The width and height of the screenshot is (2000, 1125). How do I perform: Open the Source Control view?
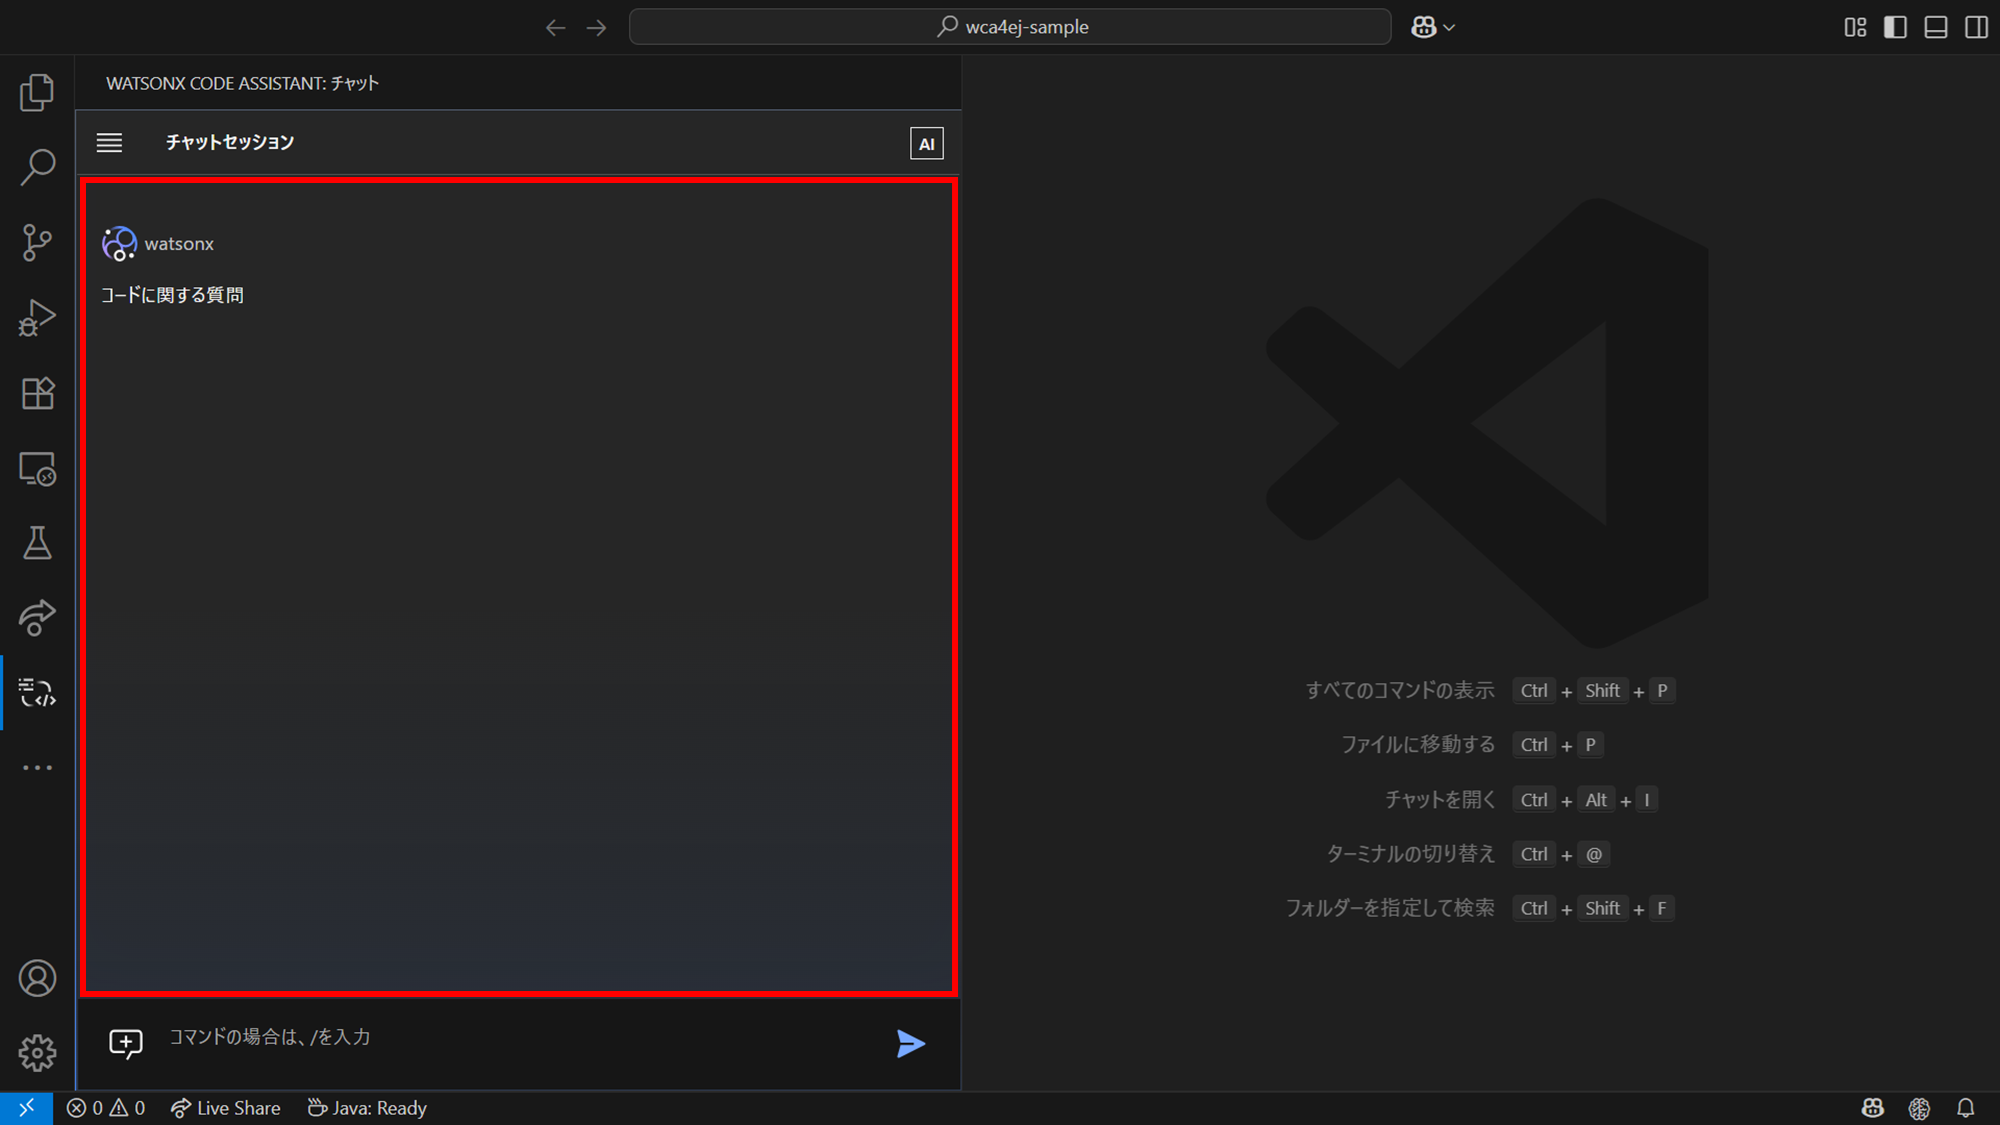pos(37,242)
